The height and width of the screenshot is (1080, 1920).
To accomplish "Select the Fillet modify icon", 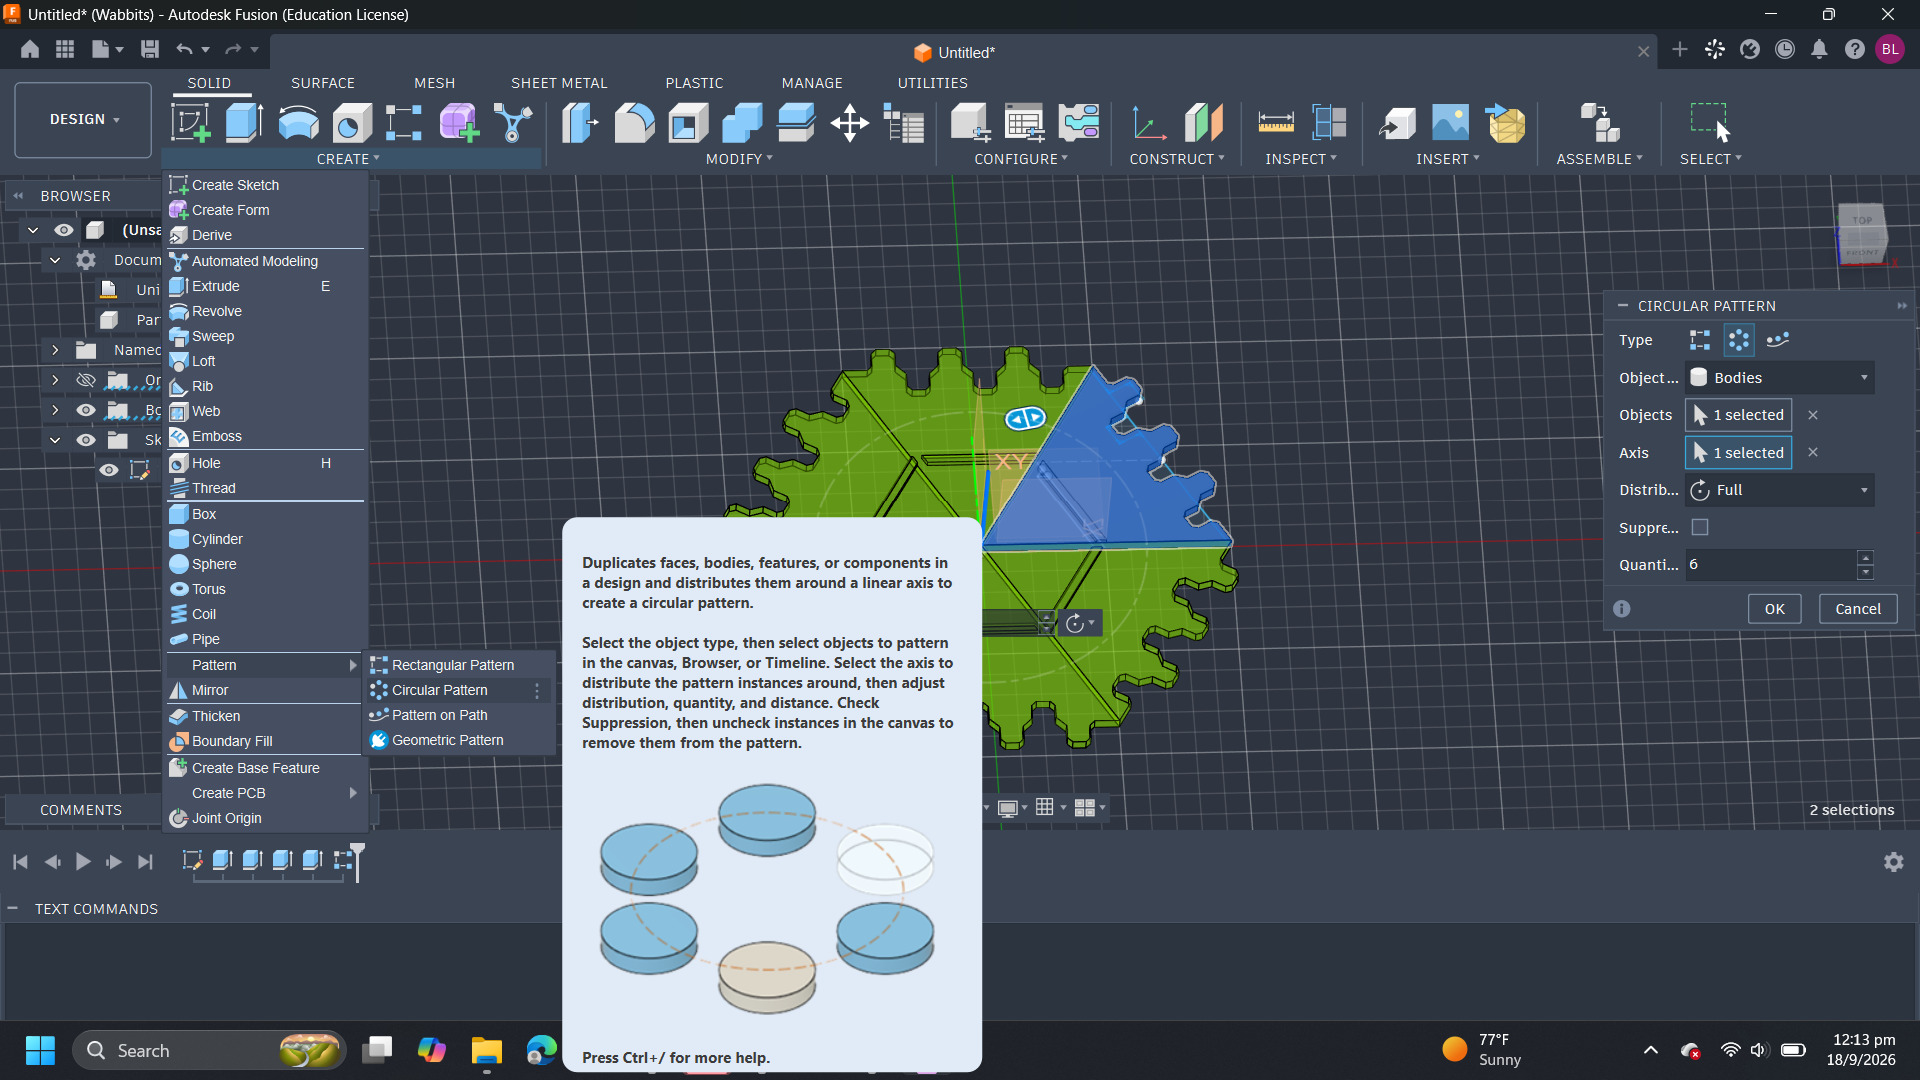I will point(634,123).
